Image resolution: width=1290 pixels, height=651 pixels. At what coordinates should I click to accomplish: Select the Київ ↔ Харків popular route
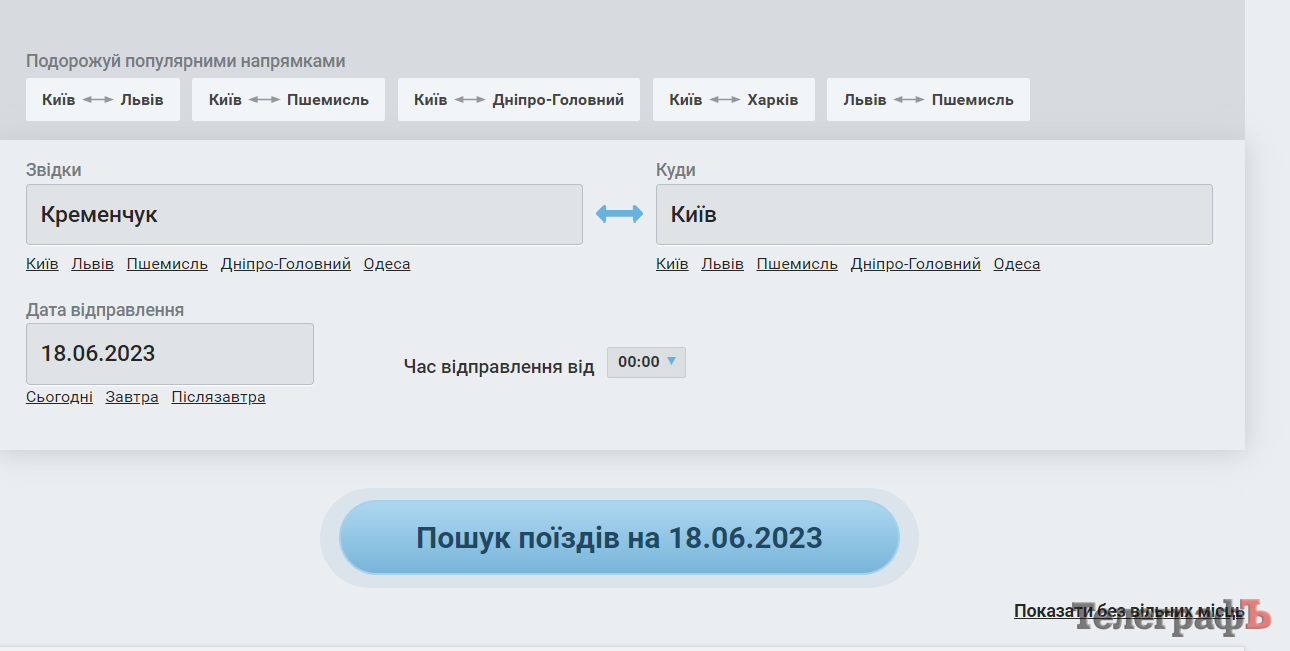tap(733, 100)
